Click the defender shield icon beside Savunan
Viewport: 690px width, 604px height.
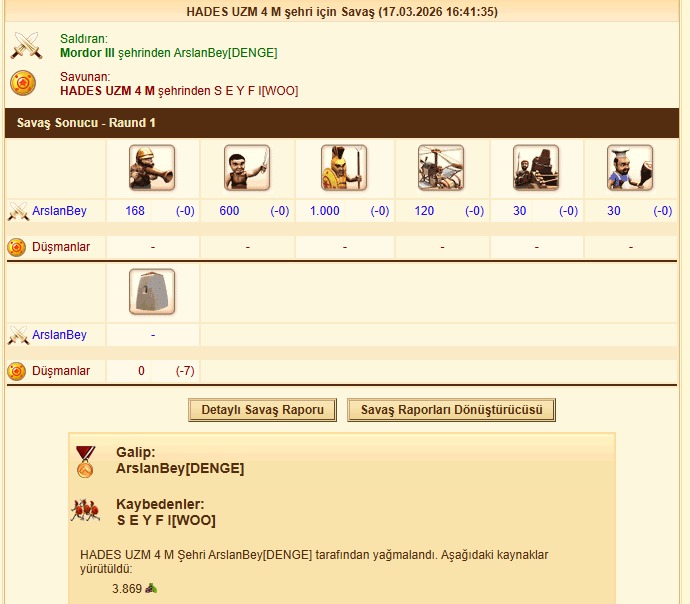click(23, 83)
